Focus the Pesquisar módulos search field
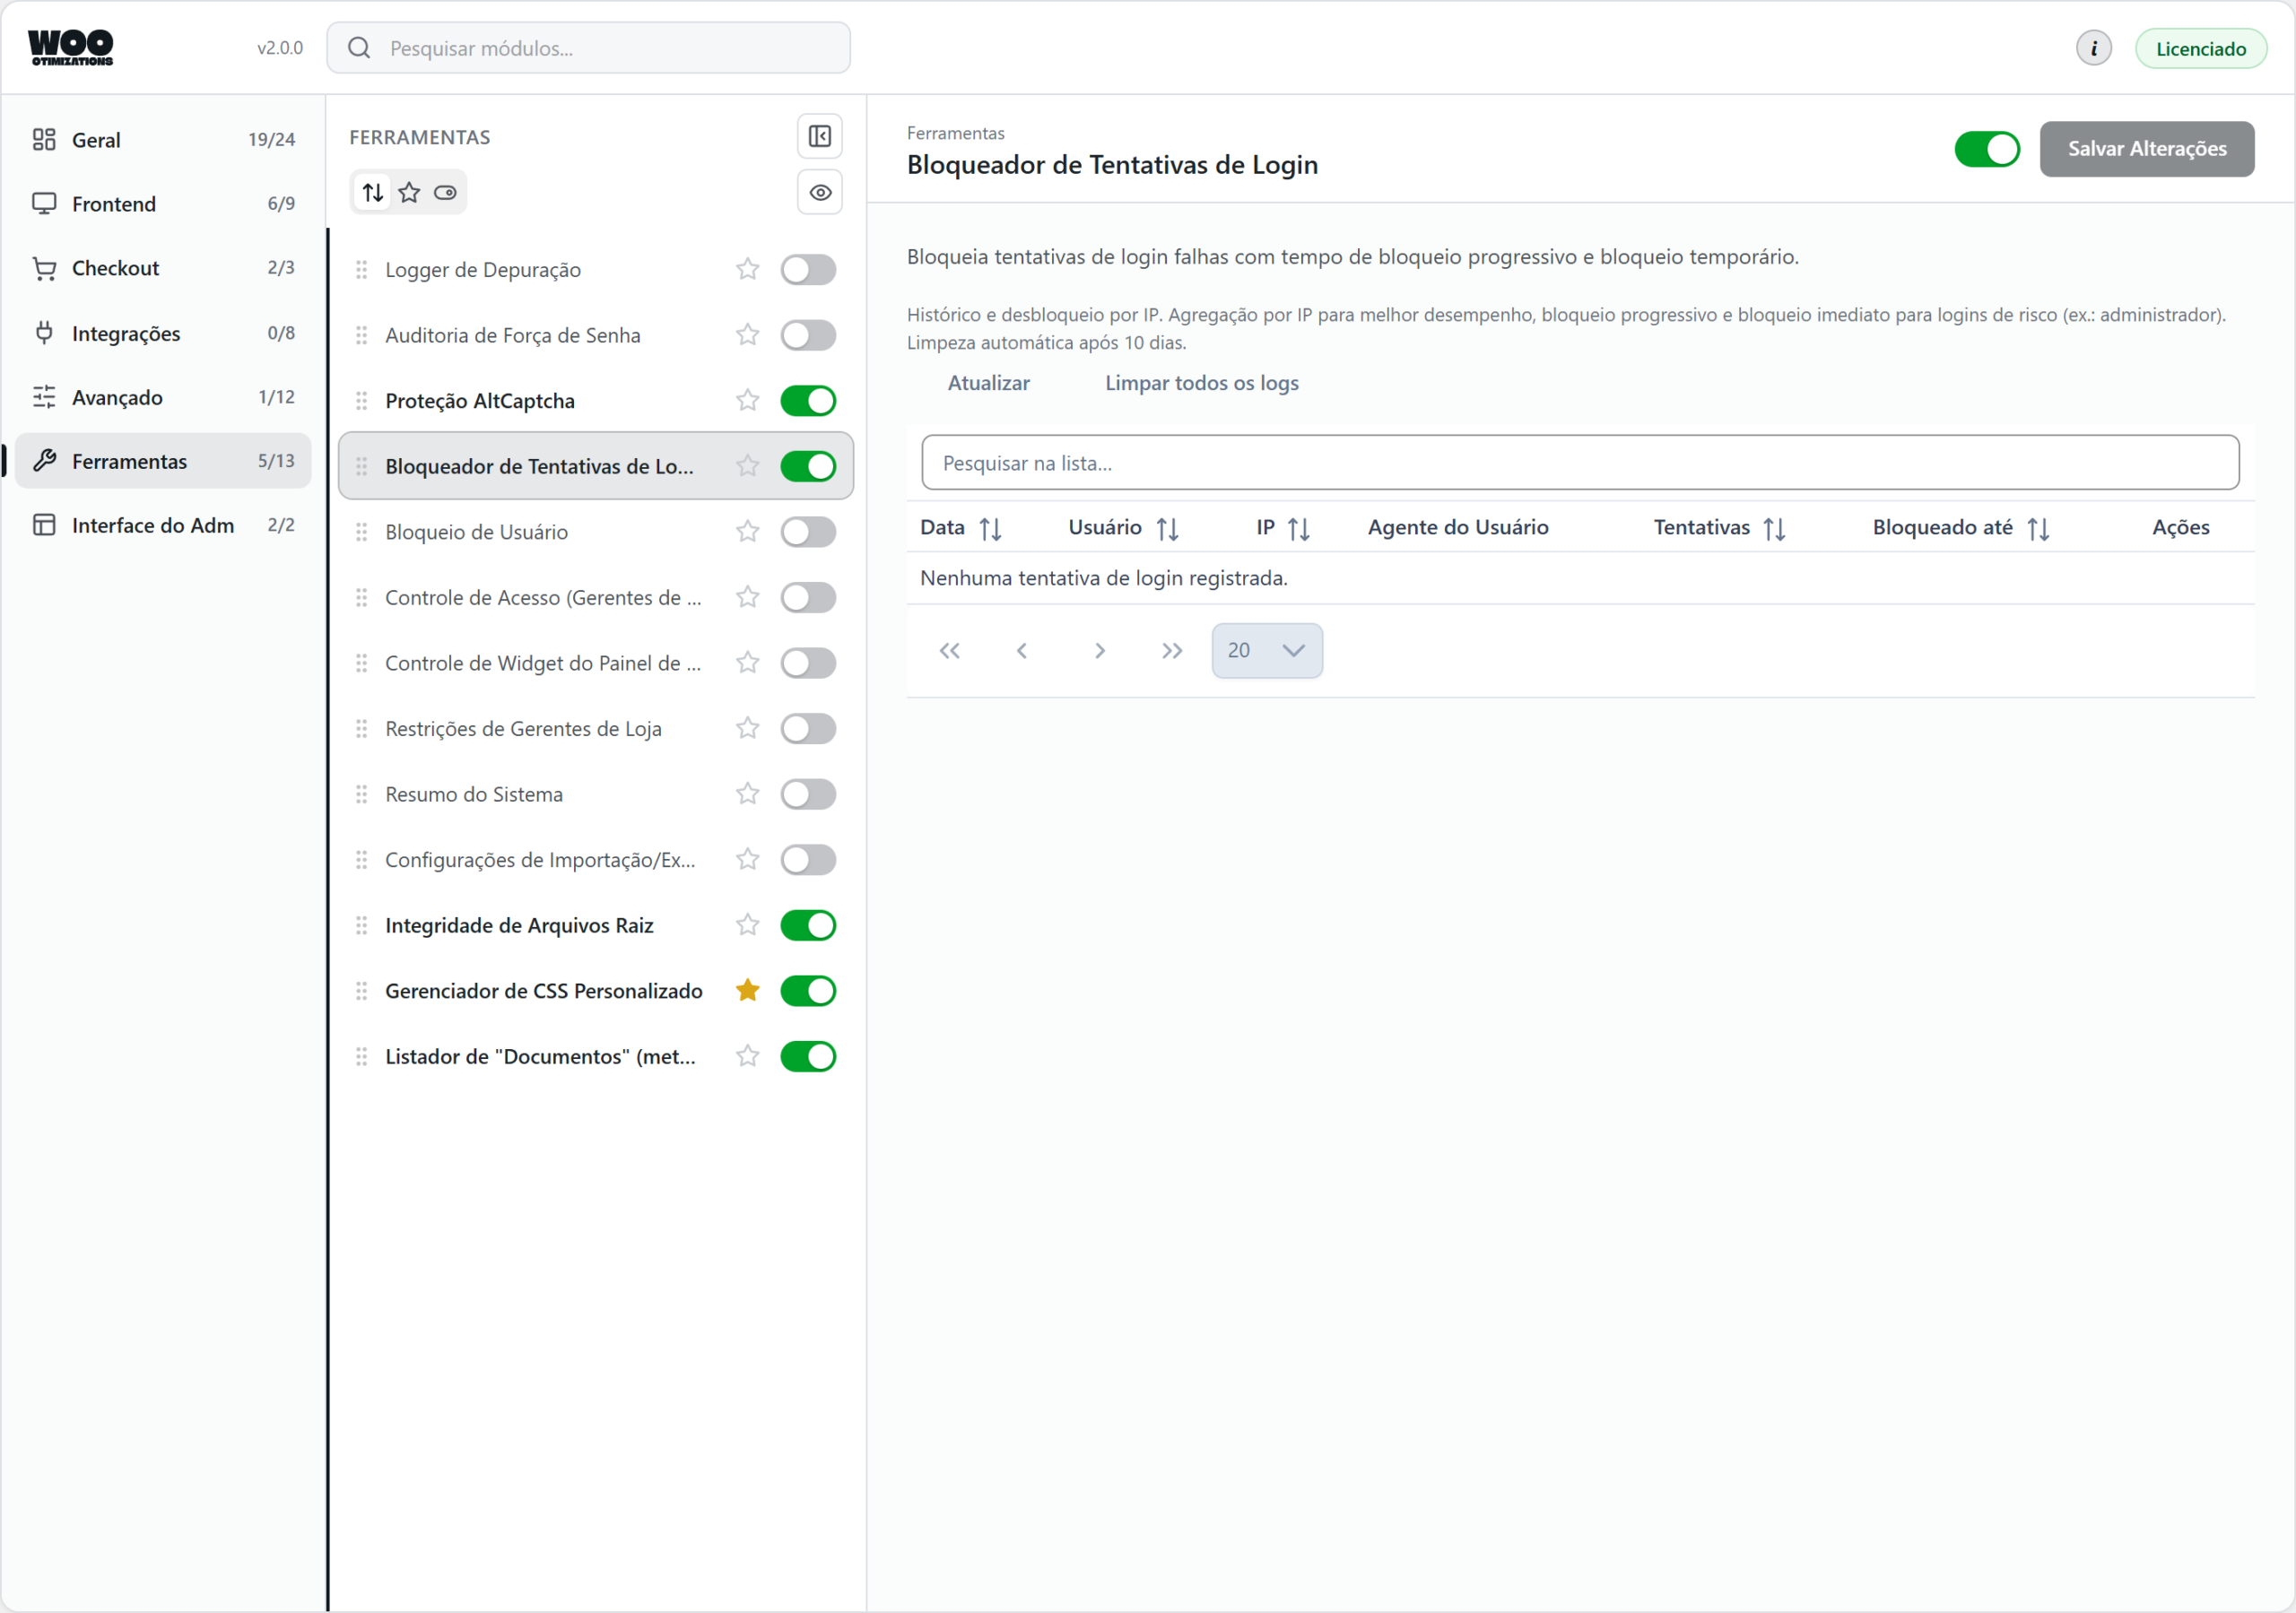This screenshot has width=2296, height=1613. (x=588, y=48)
